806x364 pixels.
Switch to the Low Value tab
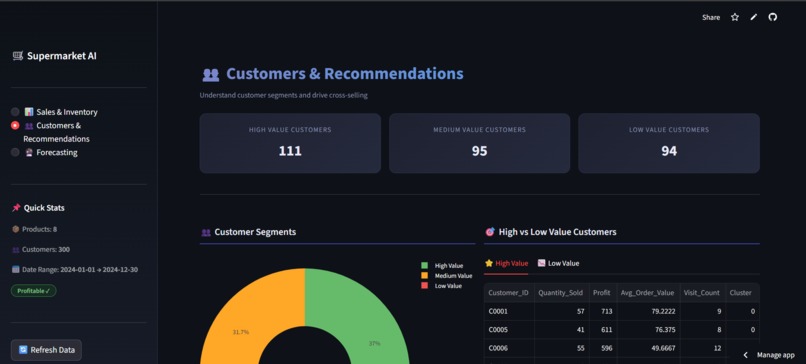[x=558, y=263]
